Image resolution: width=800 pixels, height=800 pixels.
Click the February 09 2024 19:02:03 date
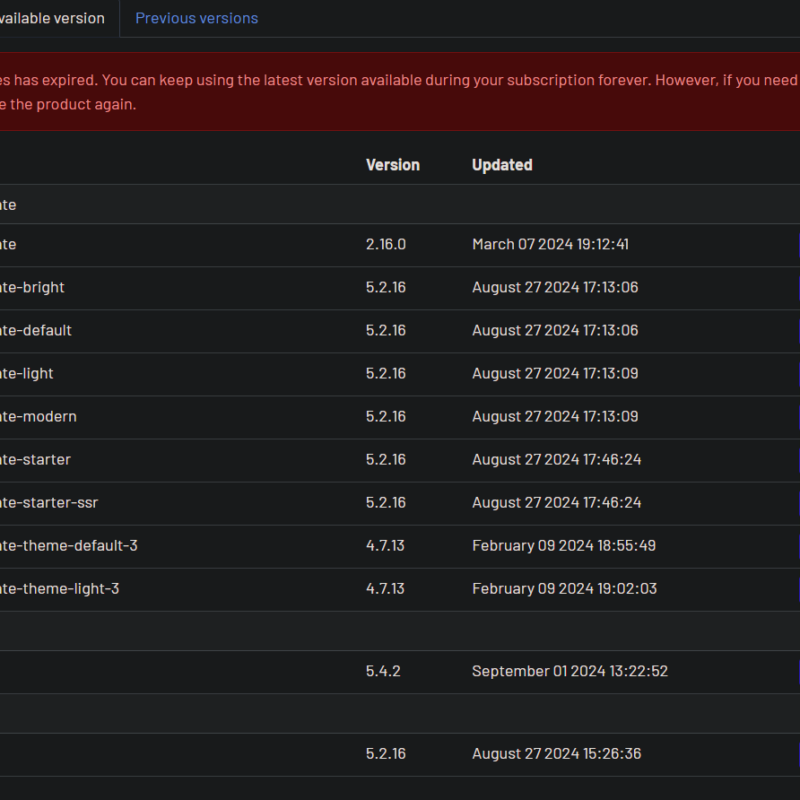click(564, 589)
